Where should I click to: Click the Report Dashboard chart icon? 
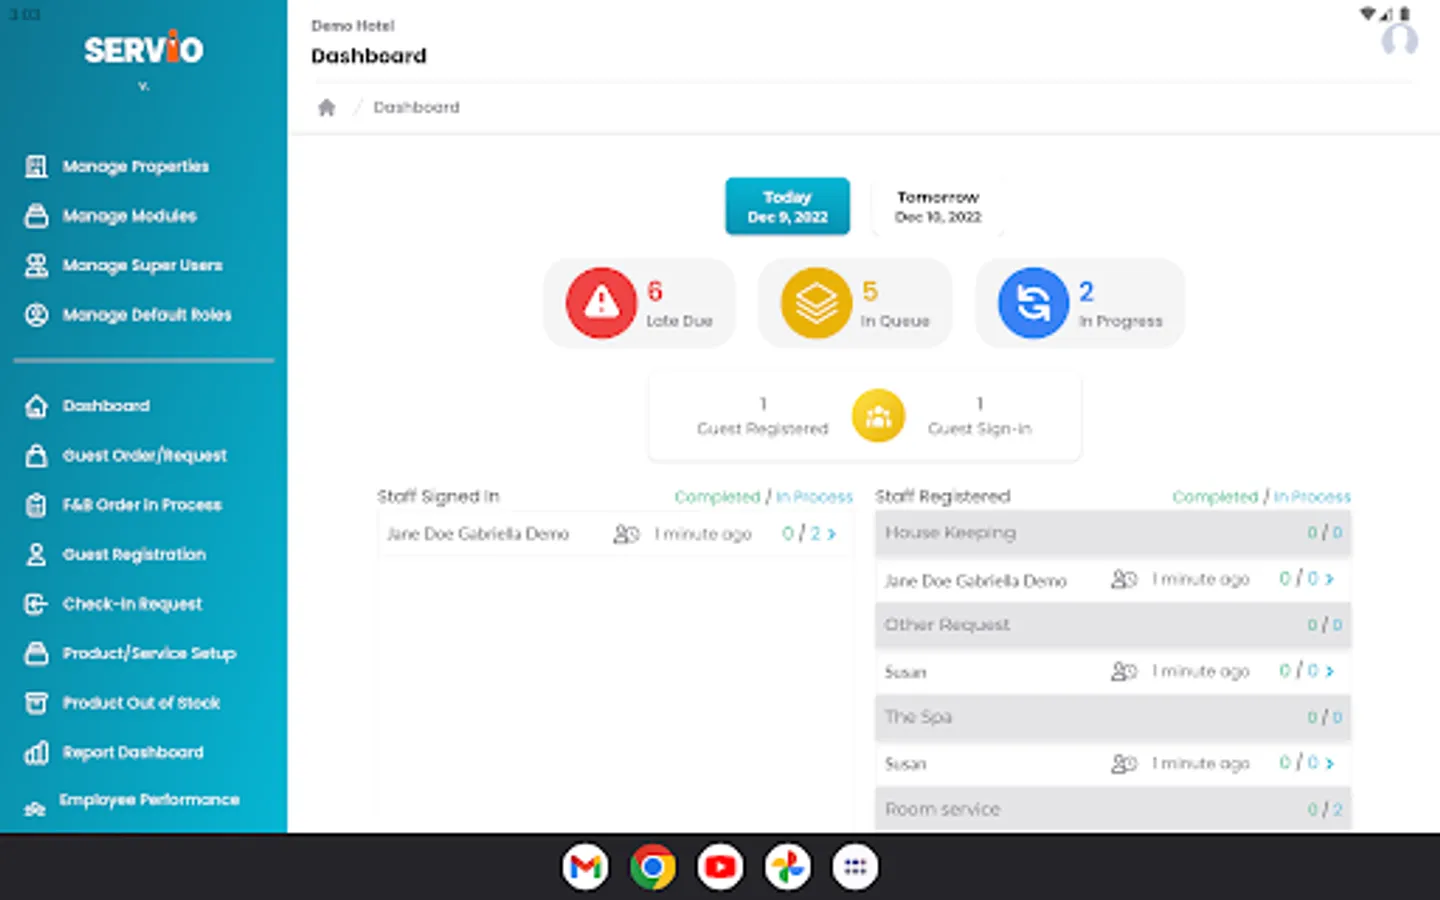point(36,753)
